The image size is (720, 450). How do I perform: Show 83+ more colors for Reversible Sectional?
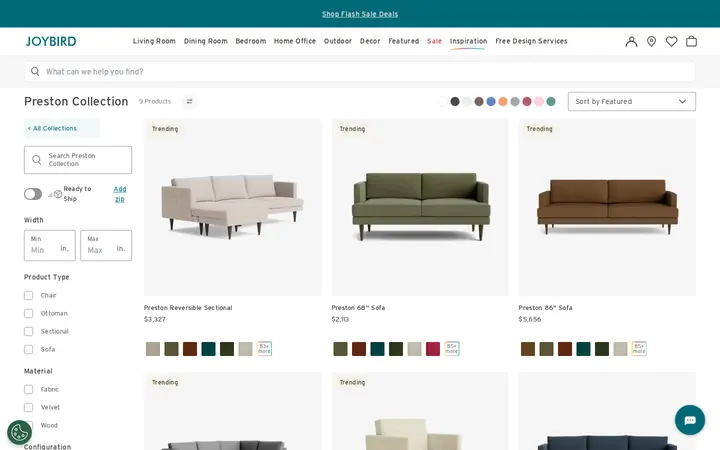[x=264, y=349]
